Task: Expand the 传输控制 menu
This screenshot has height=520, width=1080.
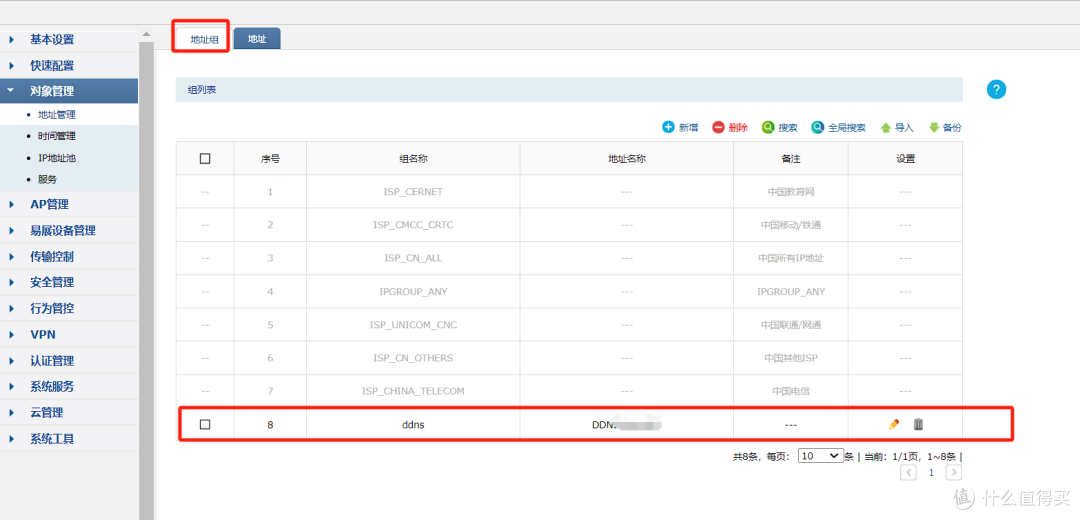Action: click(x=69, y=256)
